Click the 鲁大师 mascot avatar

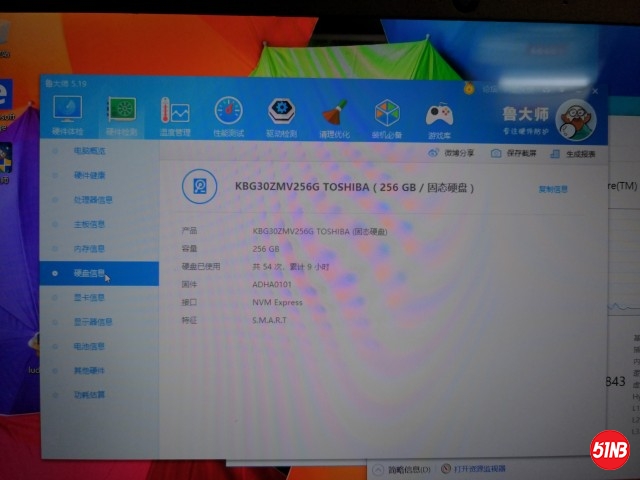tap(574, 122)
